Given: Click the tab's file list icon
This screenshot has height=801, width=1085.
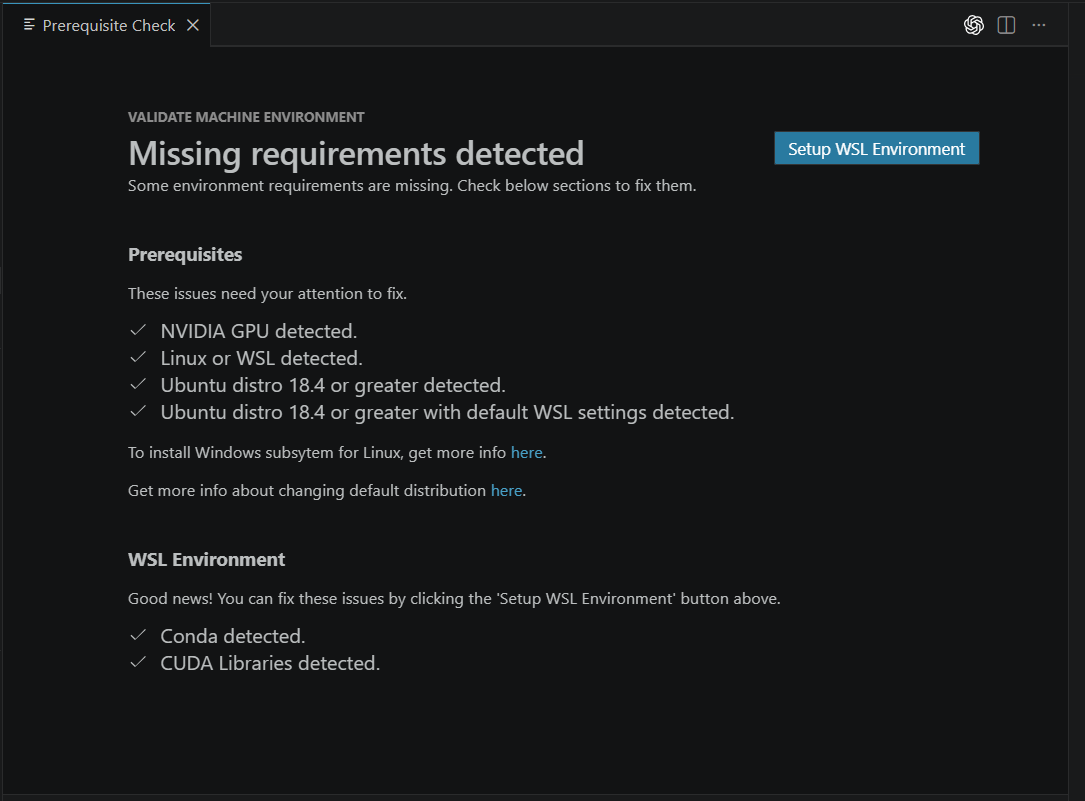Looking at the screenshot, I should pos(29,25).
